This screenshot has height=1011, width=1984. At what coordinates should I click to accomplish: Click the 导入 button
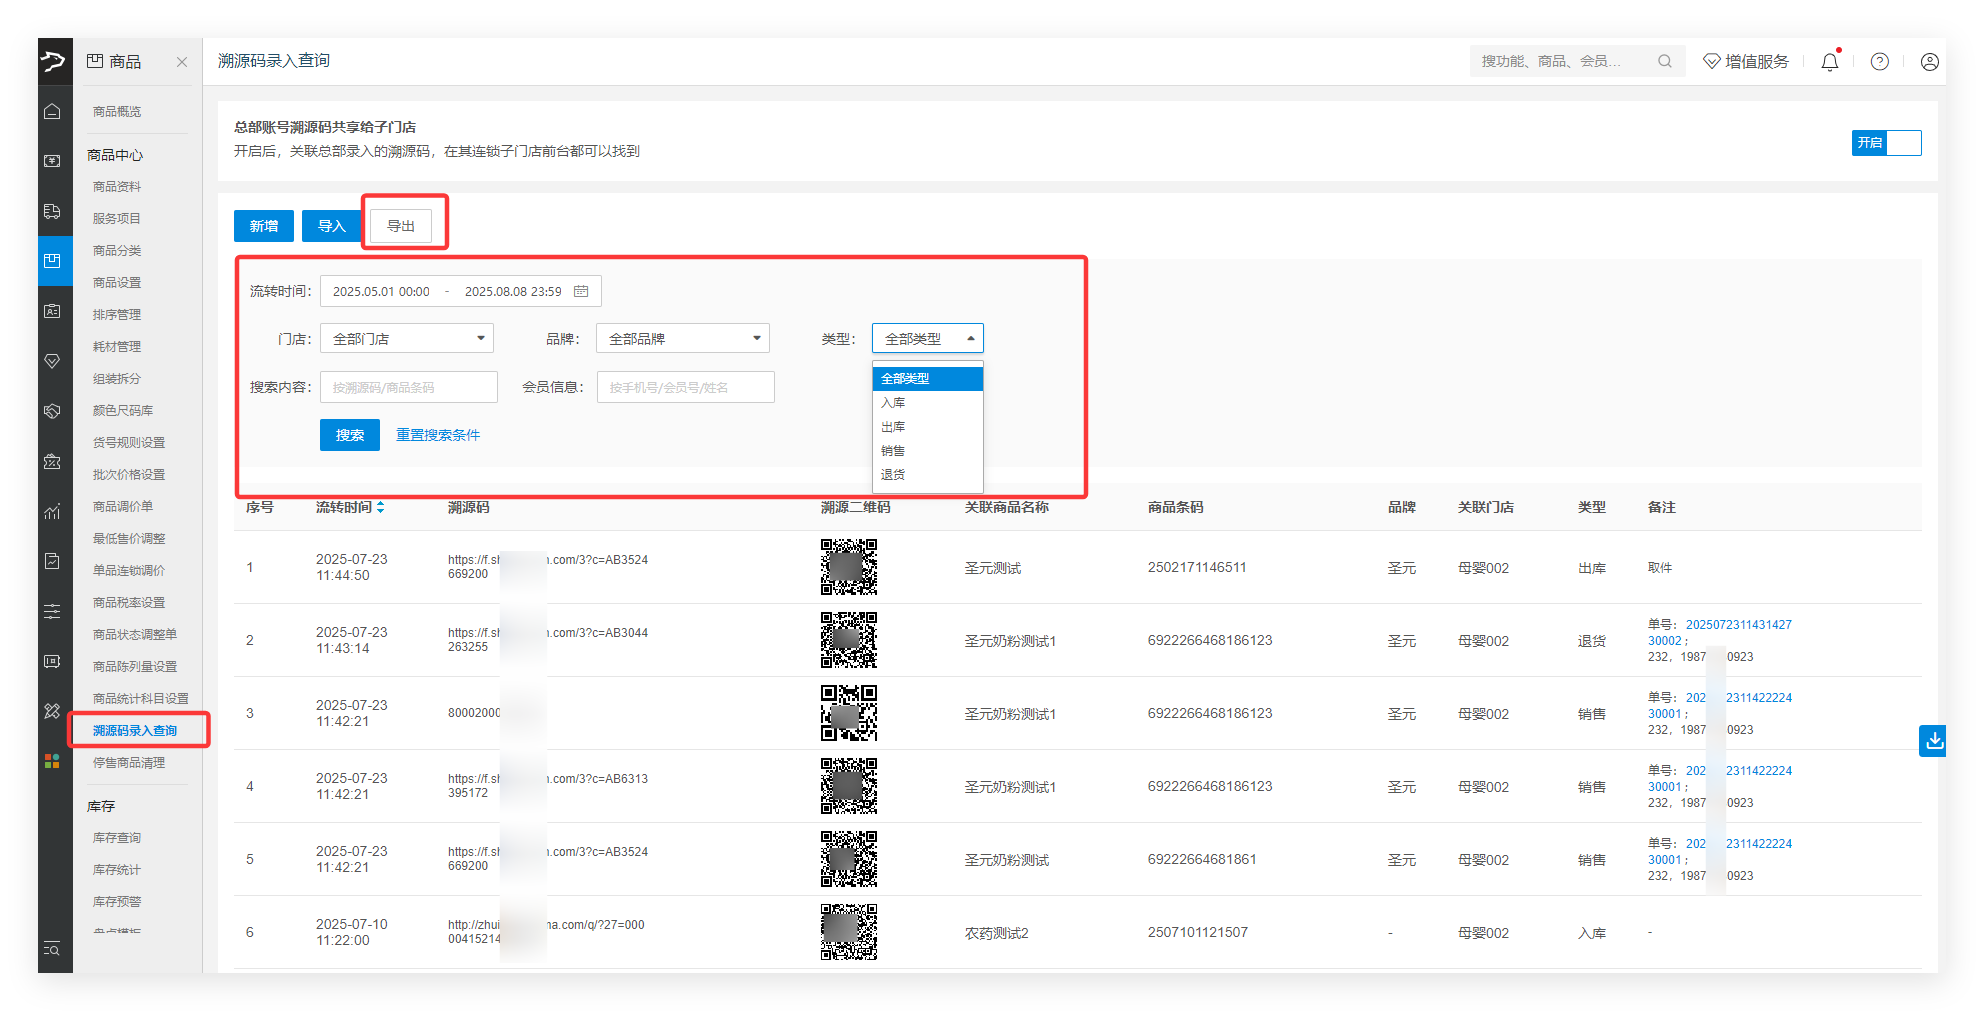[332, 226]
